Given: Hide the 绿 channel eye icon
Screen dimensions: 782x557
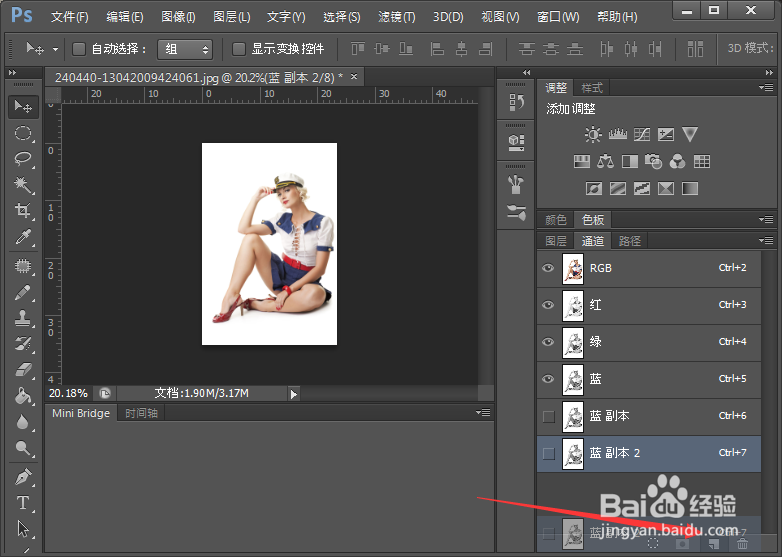Looking at the screenshot, I should tap(548, 342).
